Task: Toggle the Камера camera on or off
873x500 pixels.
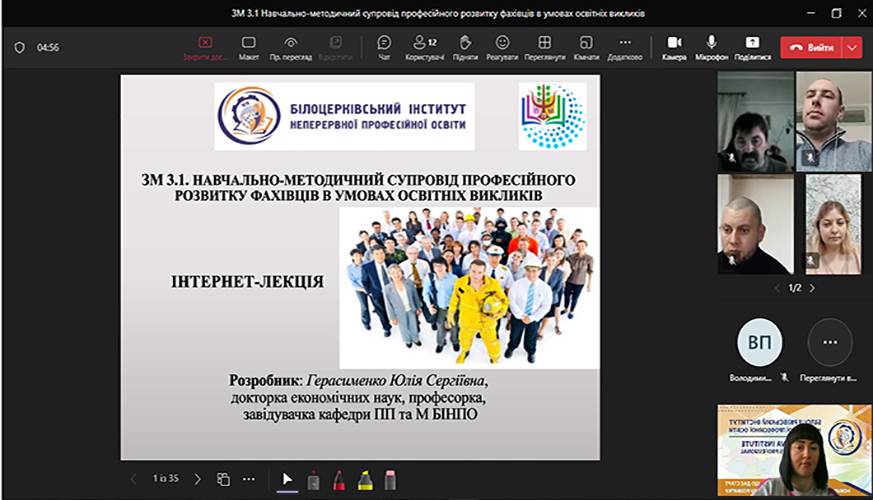Action: 674,47
